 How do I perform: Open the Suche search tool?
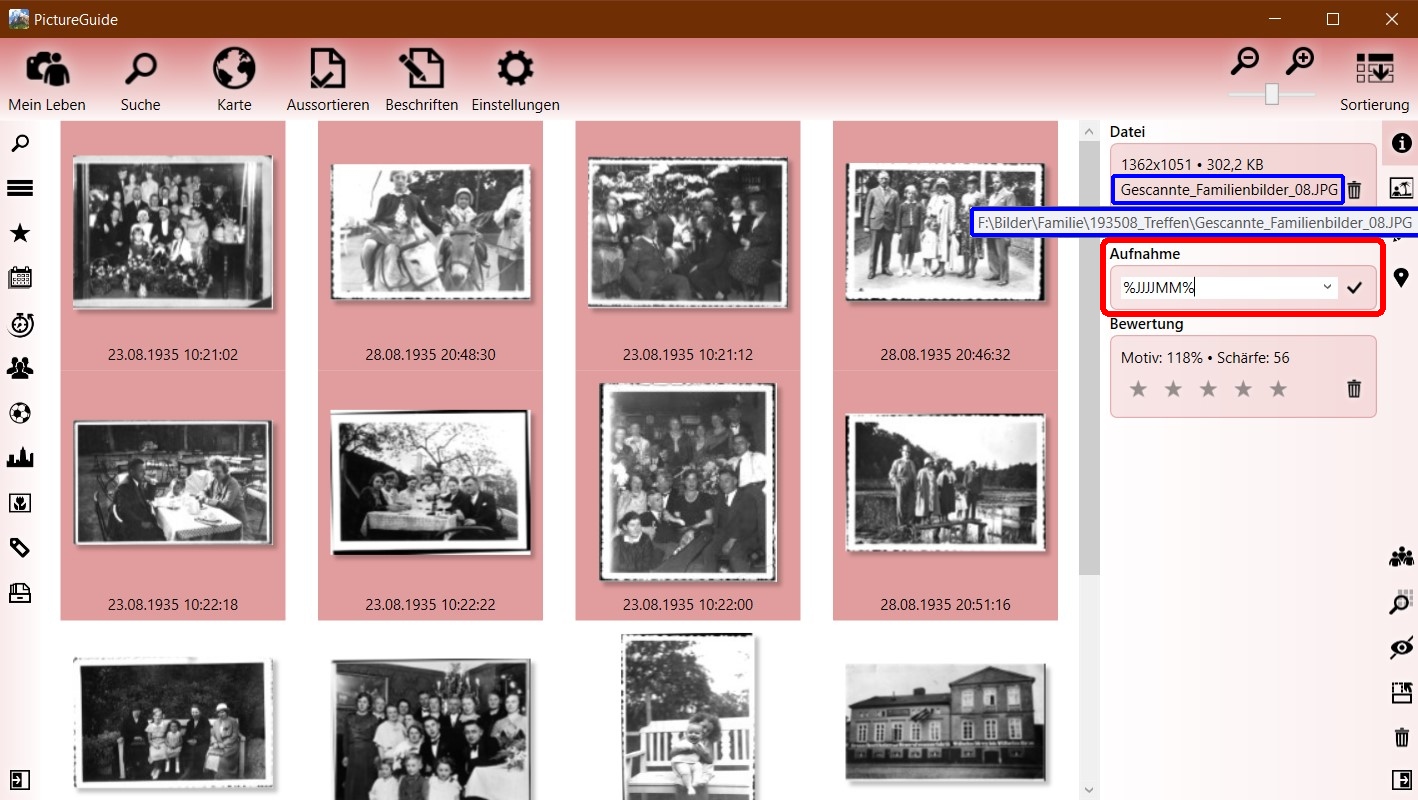click(x=140, y=80)
